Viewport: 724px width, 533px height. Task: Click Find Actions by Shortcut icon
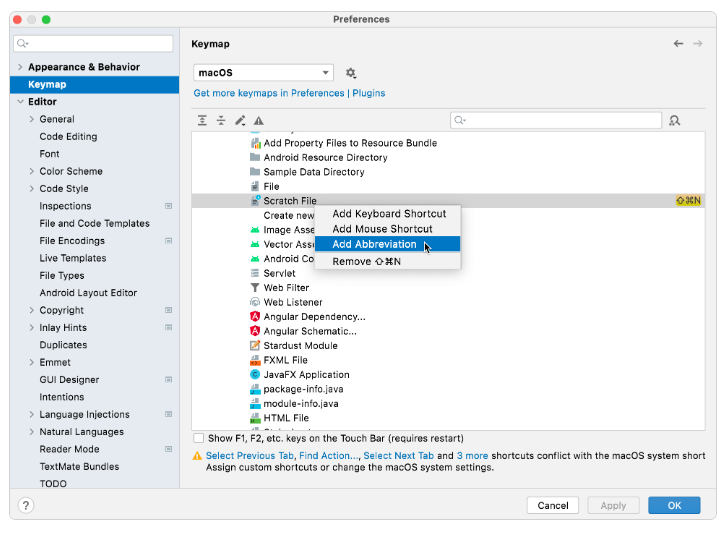pos(675,121)
